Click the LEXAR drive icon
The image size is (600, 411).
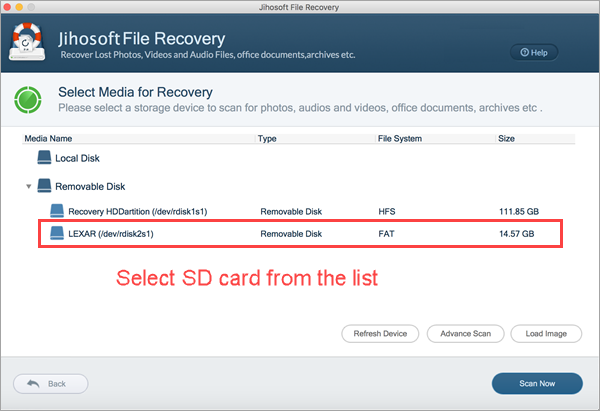point(57,233)
